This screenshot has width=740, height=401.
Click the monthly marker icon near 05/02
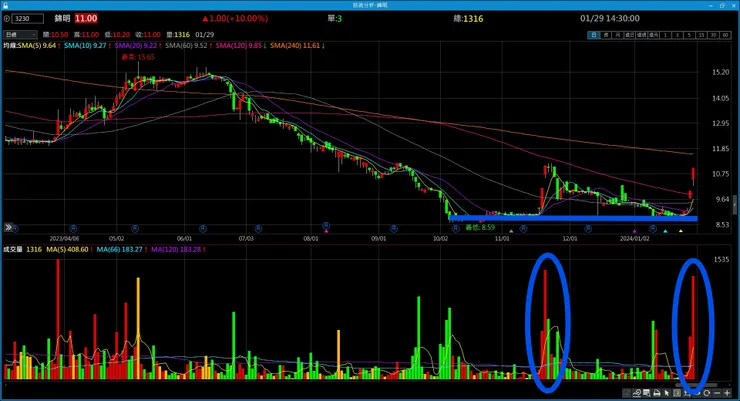click(x=135, y=228)
